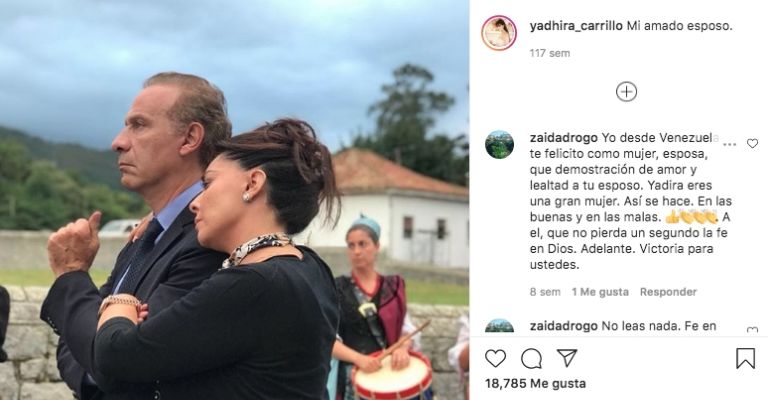
Task: Open the 18,785 Me gusta likes list
Action: point(535,383)
